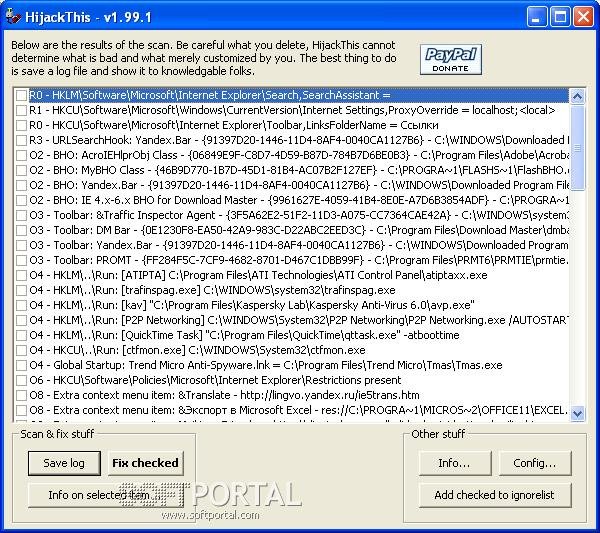Tick the O2 BHO MyBHO Class checkbox

21,170
